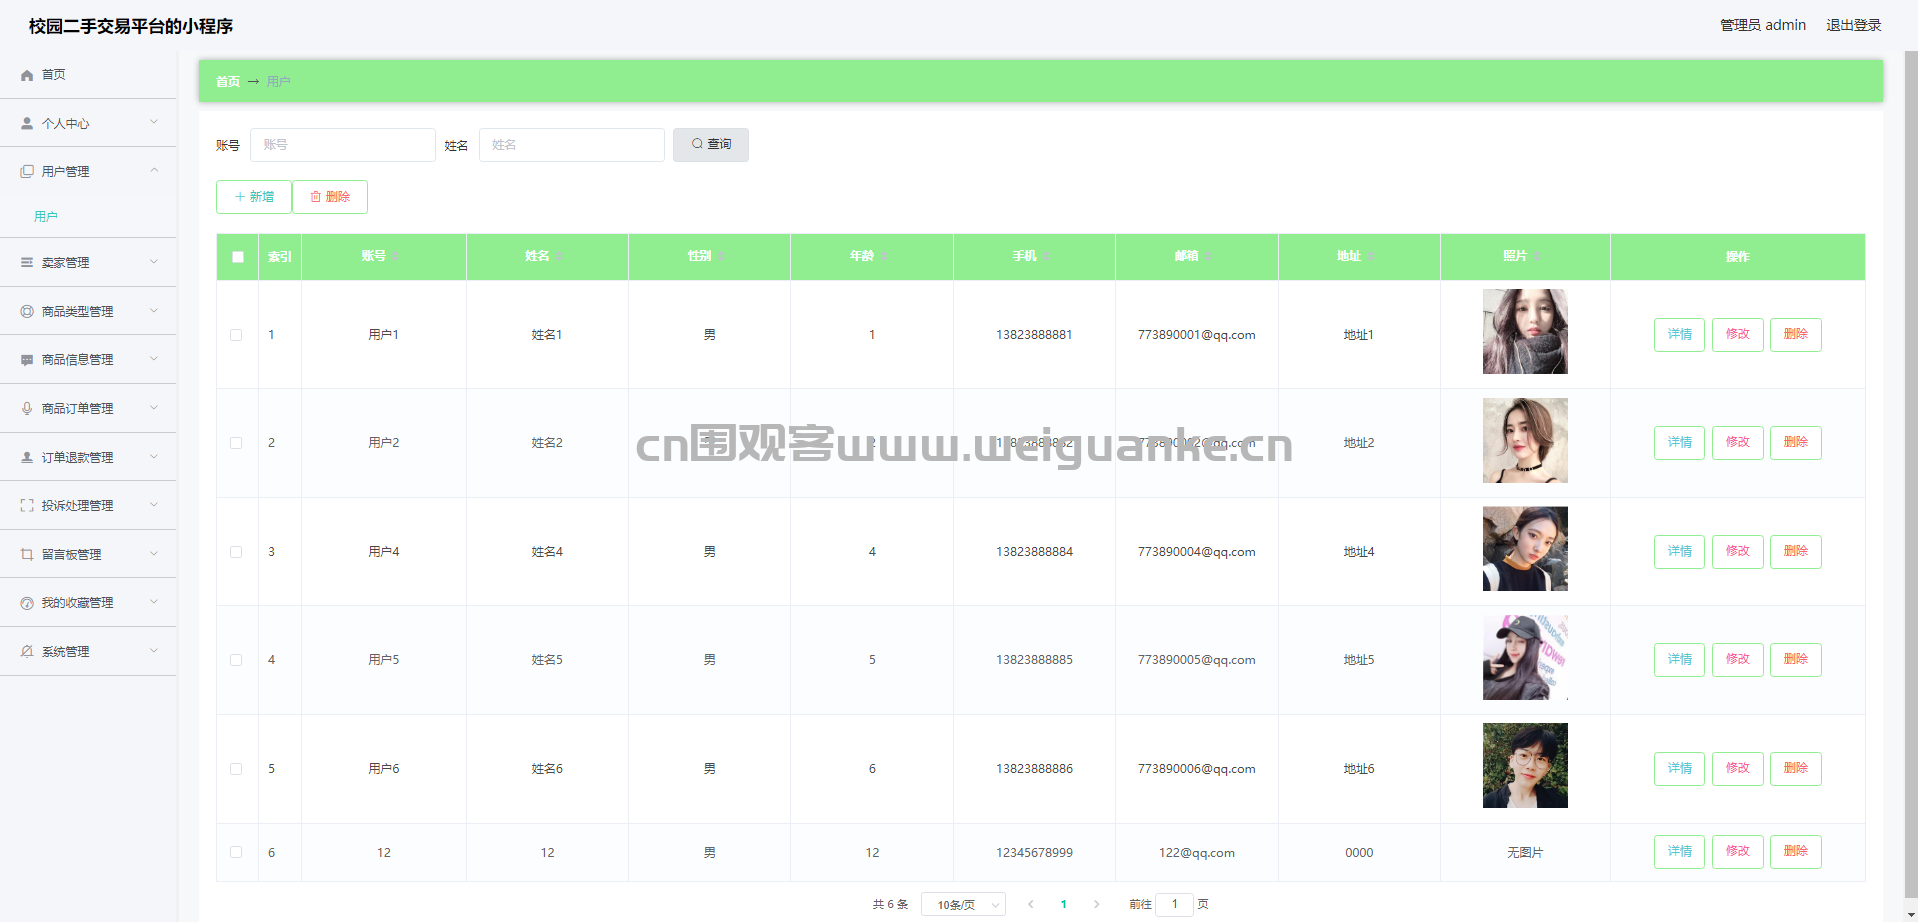Toggle the select-all checkbox in table header

(238, 257)
